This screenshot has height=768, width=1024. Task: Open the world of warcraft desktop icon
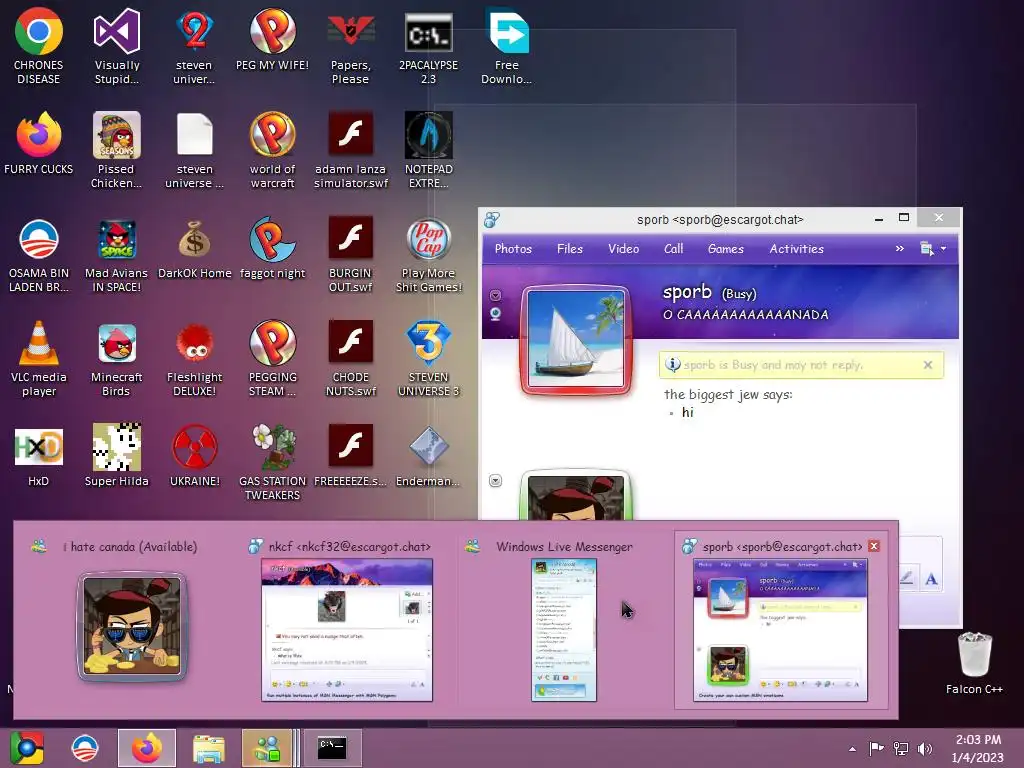pos(273,150)
